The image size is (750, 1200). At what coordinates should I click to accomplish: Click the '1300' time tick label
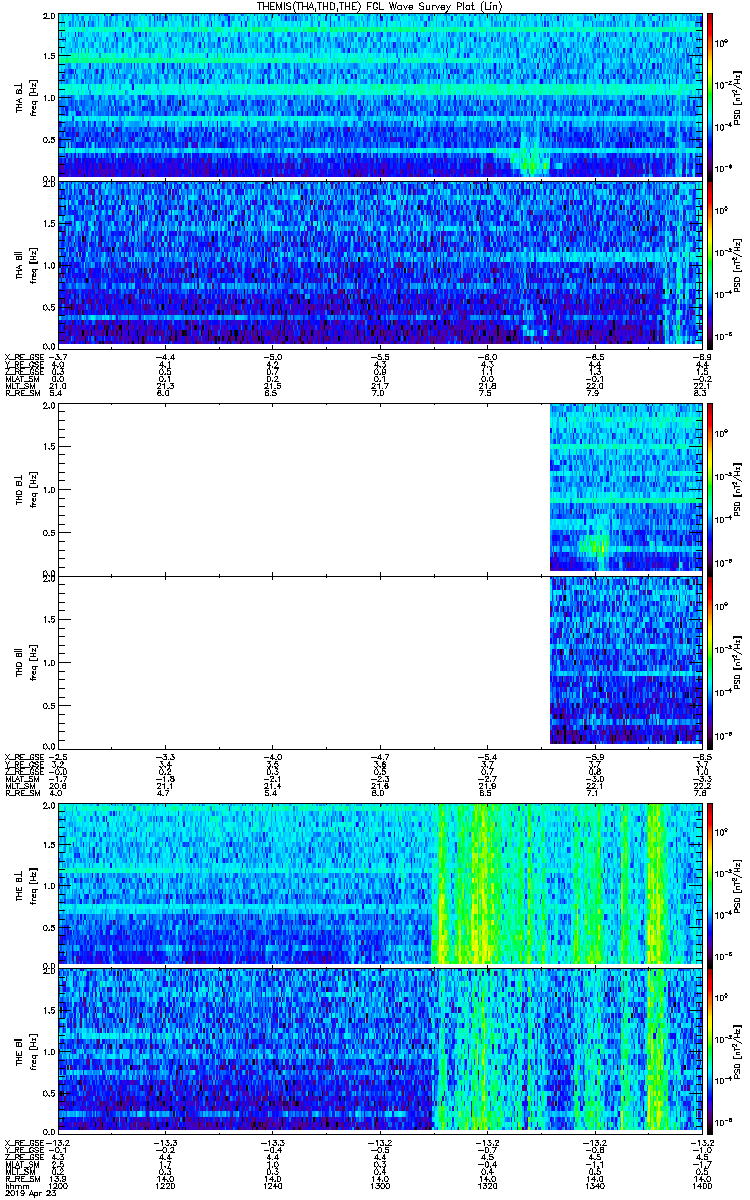point(380,1184)
